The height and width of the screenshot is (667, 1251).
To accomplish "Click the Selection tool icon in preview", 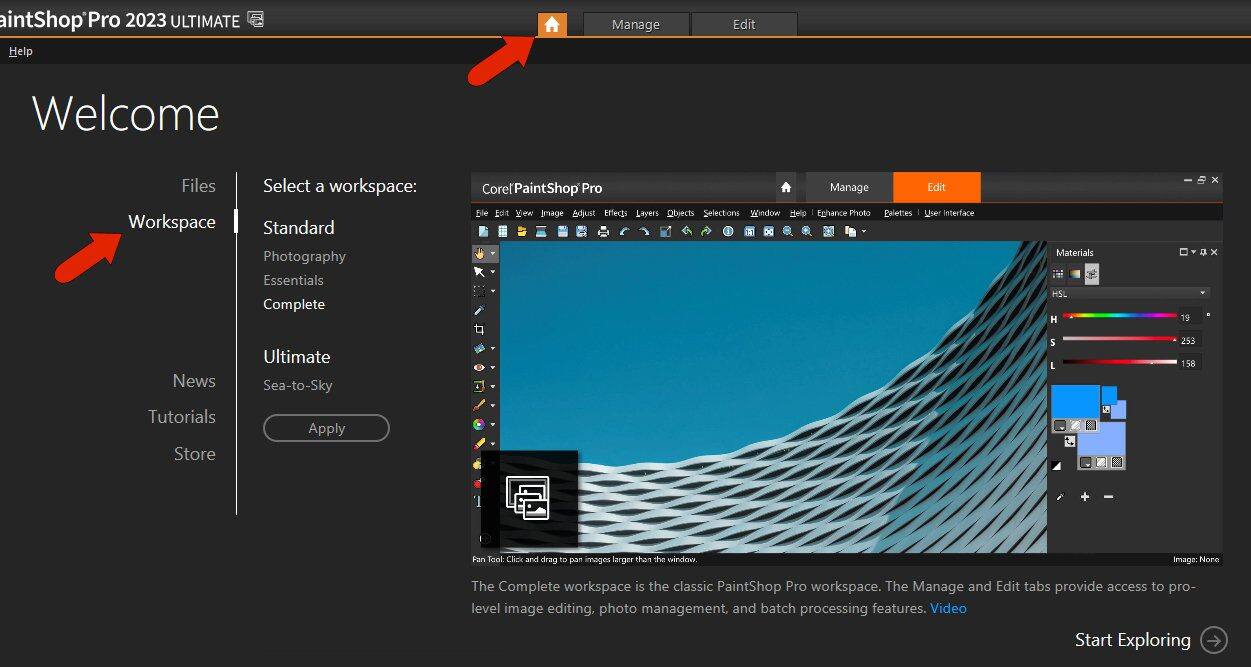I will [480, 291].
